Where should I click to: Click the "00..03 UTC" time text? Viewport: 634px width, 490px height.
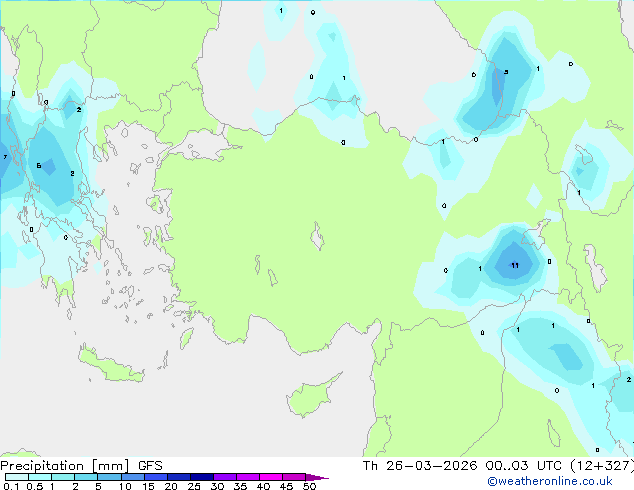523,466
